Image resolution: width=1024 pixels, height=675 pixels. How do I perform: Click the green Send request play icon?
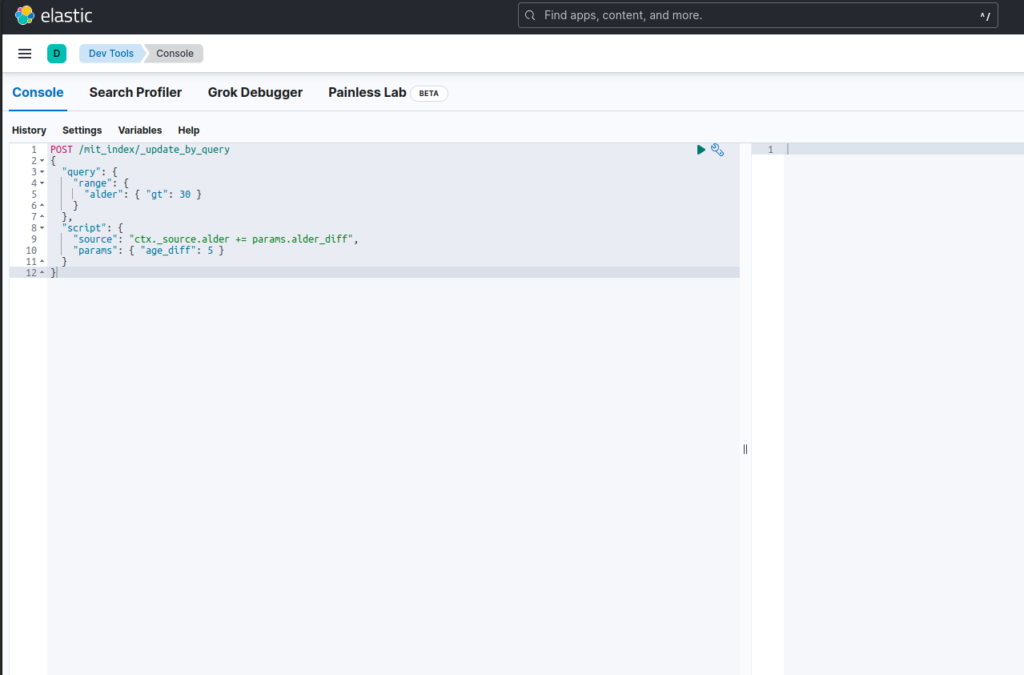point(701,149)
